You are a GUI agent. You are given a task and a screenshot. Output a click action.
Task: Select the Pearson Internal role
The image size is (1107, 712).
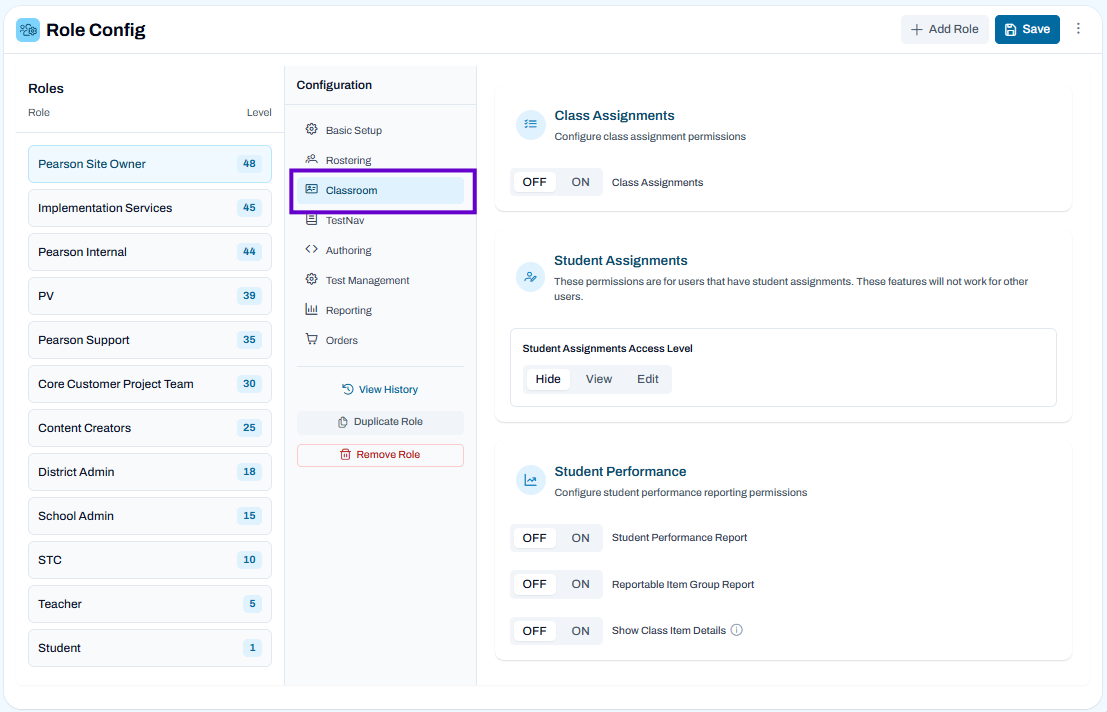click(x=150, y=252)
